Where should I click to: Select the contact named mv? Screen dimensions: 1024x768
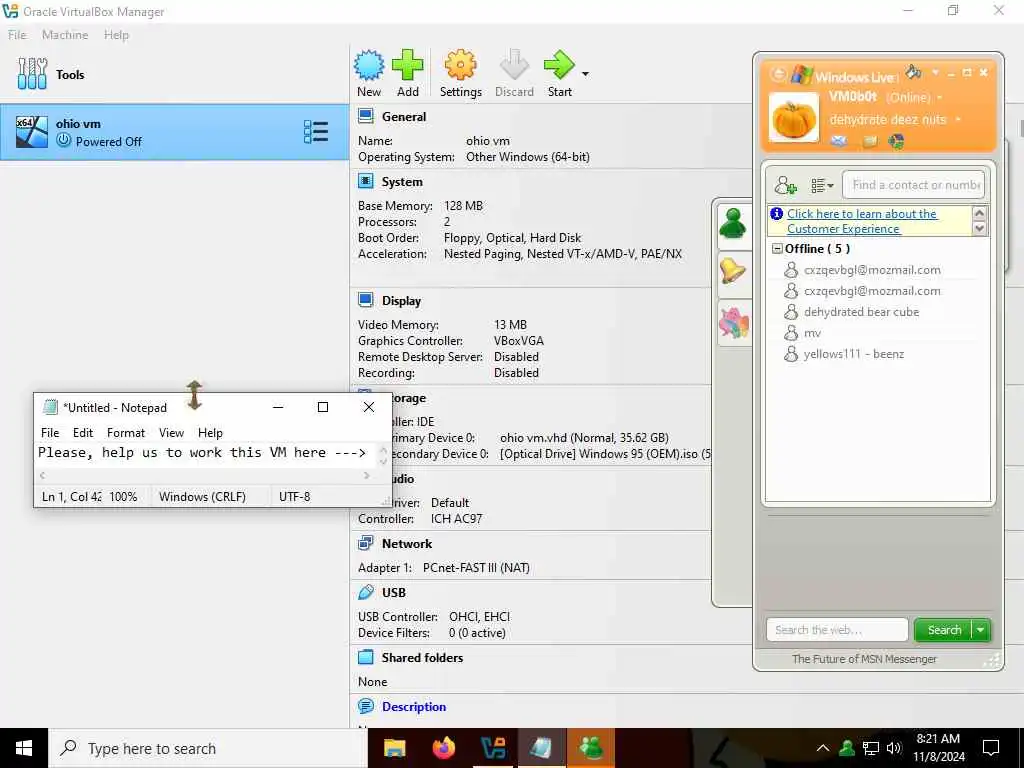tap(812, 333)
